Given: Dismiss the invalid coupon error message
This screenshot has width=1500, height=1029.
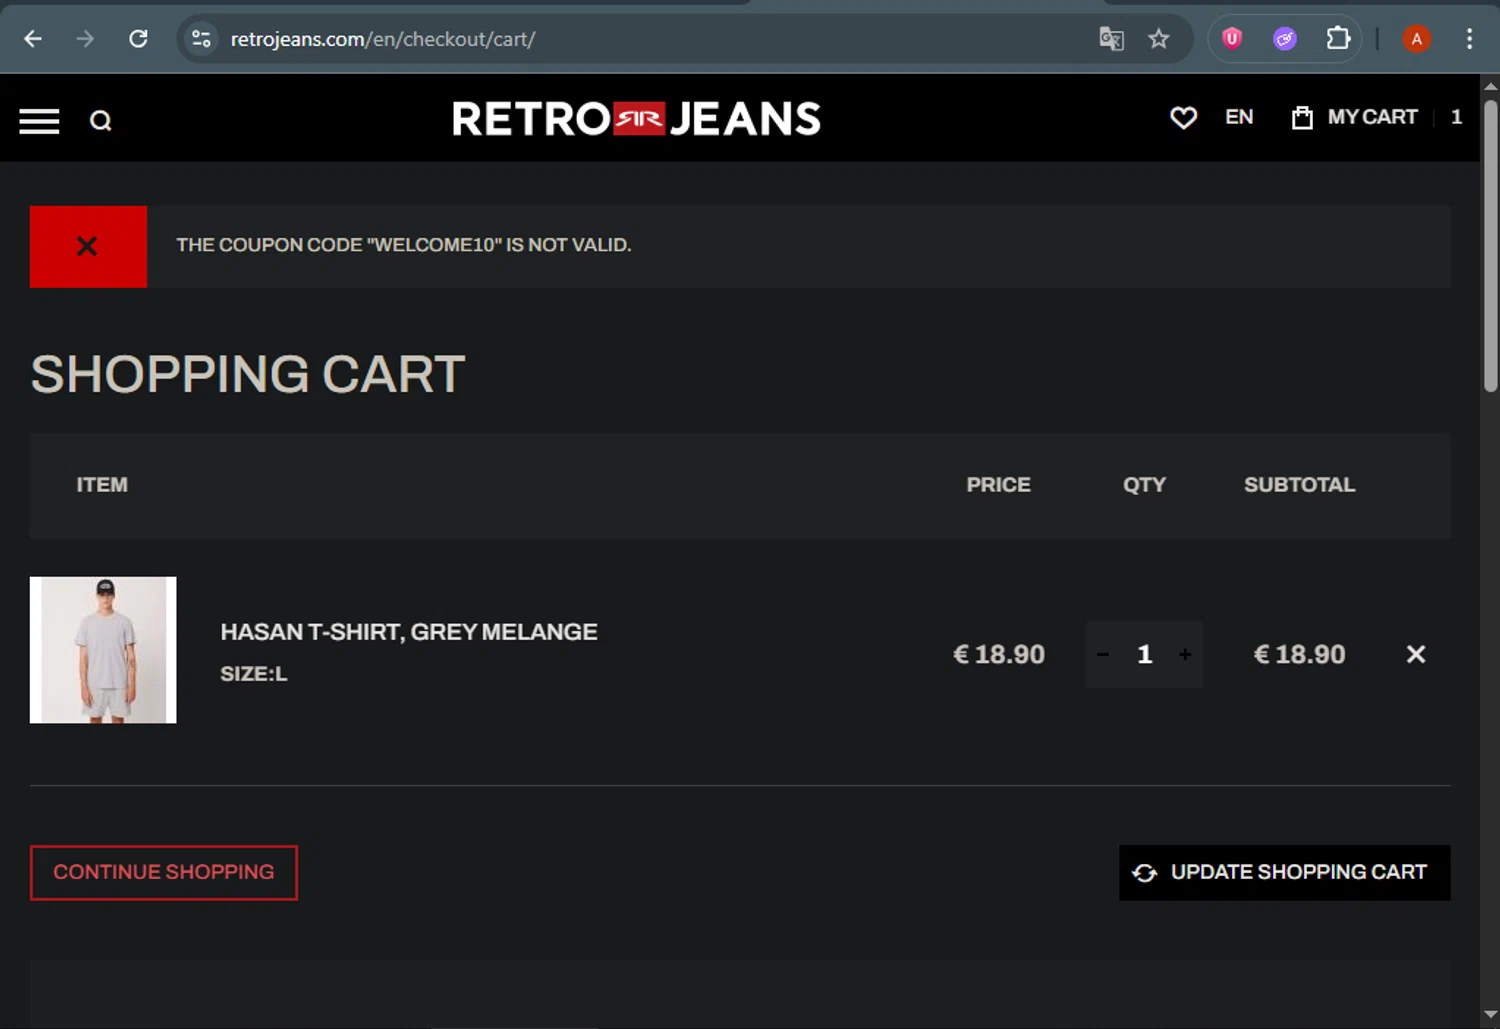Looking at the screenshot, I should pos(88,246).
